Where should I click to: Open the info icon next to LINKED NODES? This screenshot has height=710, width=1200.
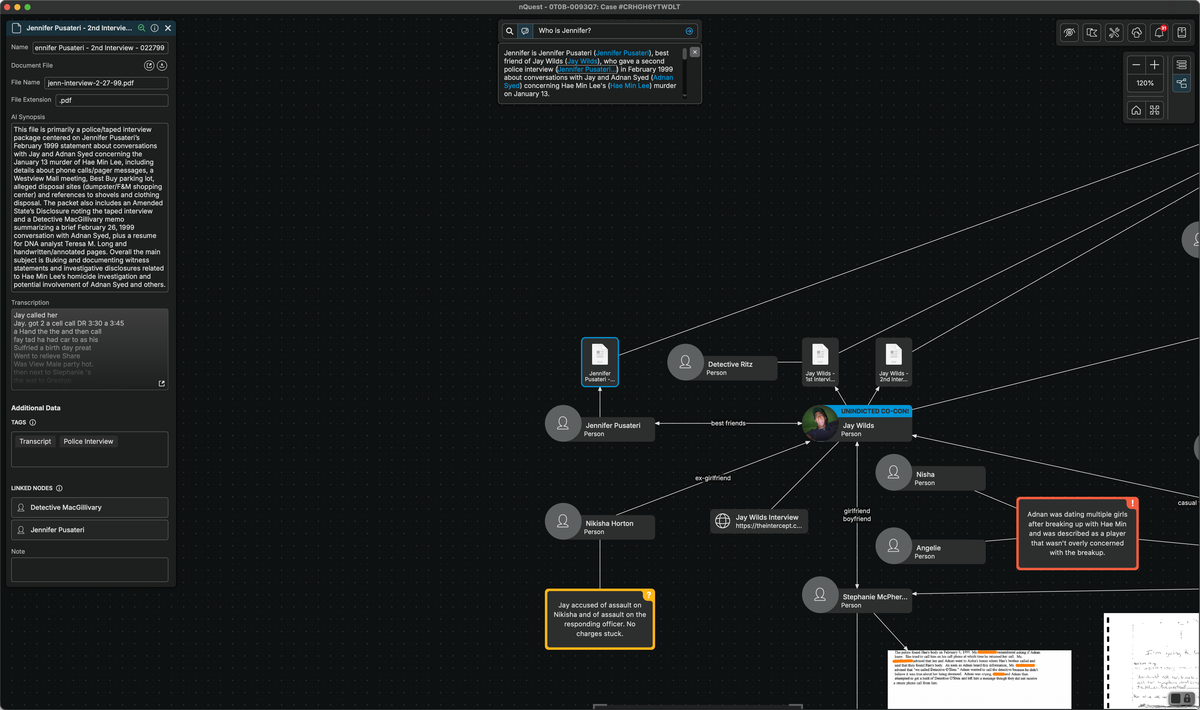tap(59, 488)
